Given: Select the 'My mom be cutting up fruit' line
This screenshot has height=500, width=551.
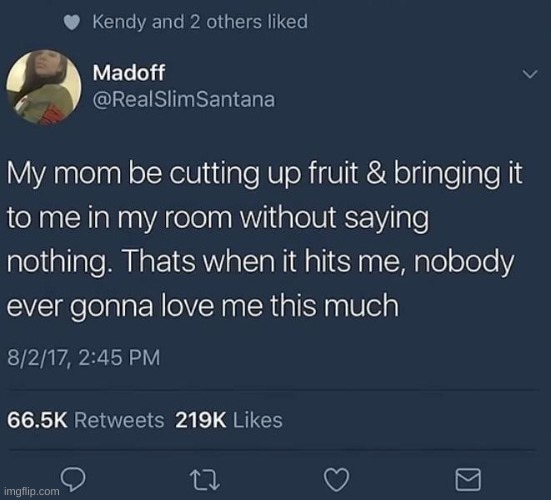Looking at the screenshot, I should [x=265, y=175].
